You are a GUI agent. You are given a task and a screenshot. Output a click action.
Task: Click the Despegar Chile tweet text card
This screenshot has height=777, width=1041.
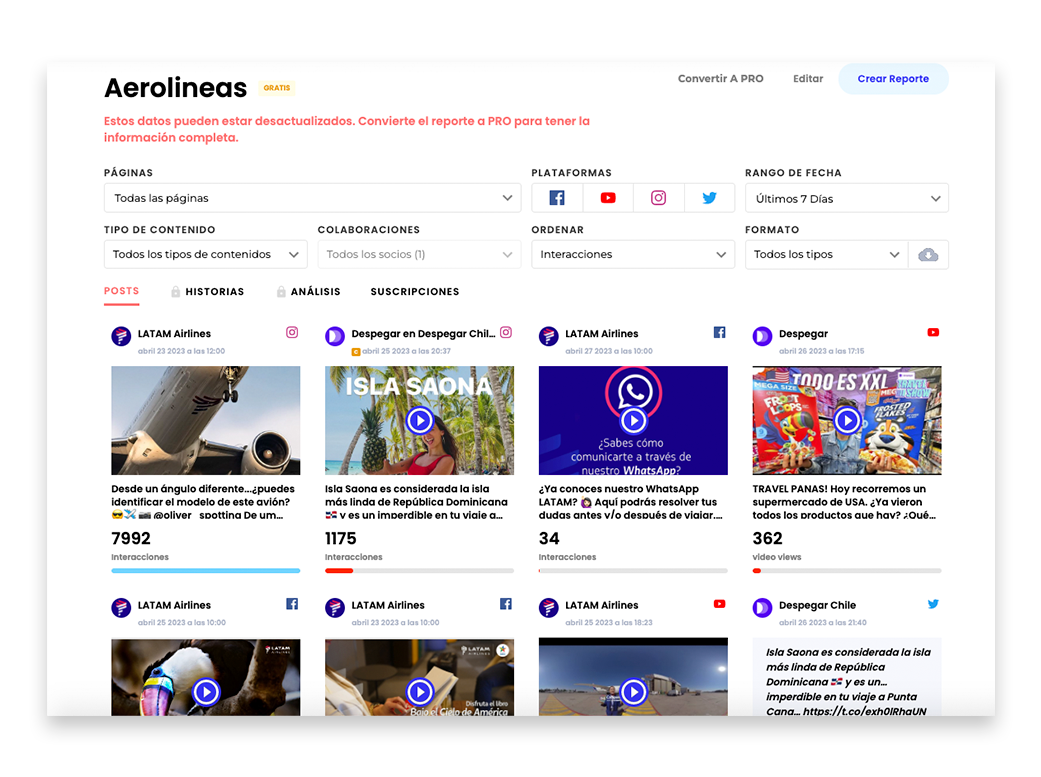pyautogui.click(x=847, y=677)
